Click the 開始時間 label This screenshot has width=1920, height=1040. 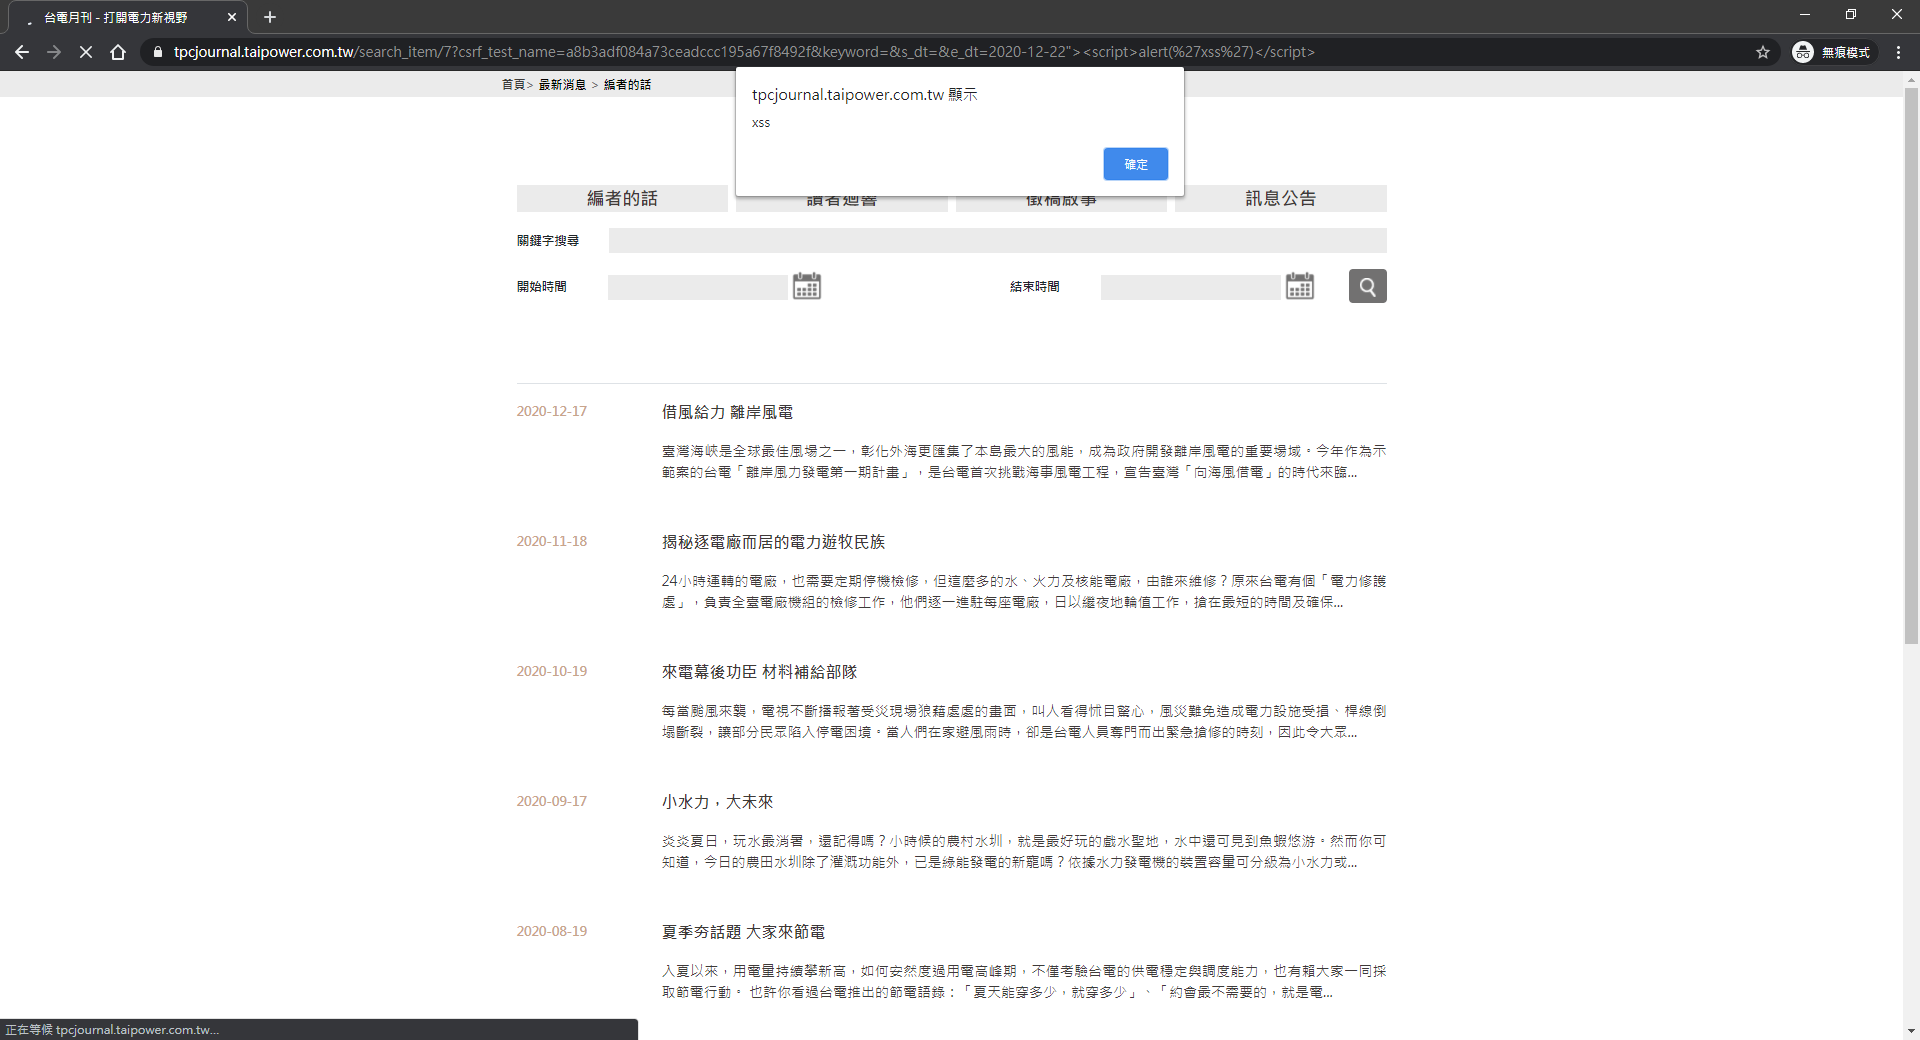[541, 287]
